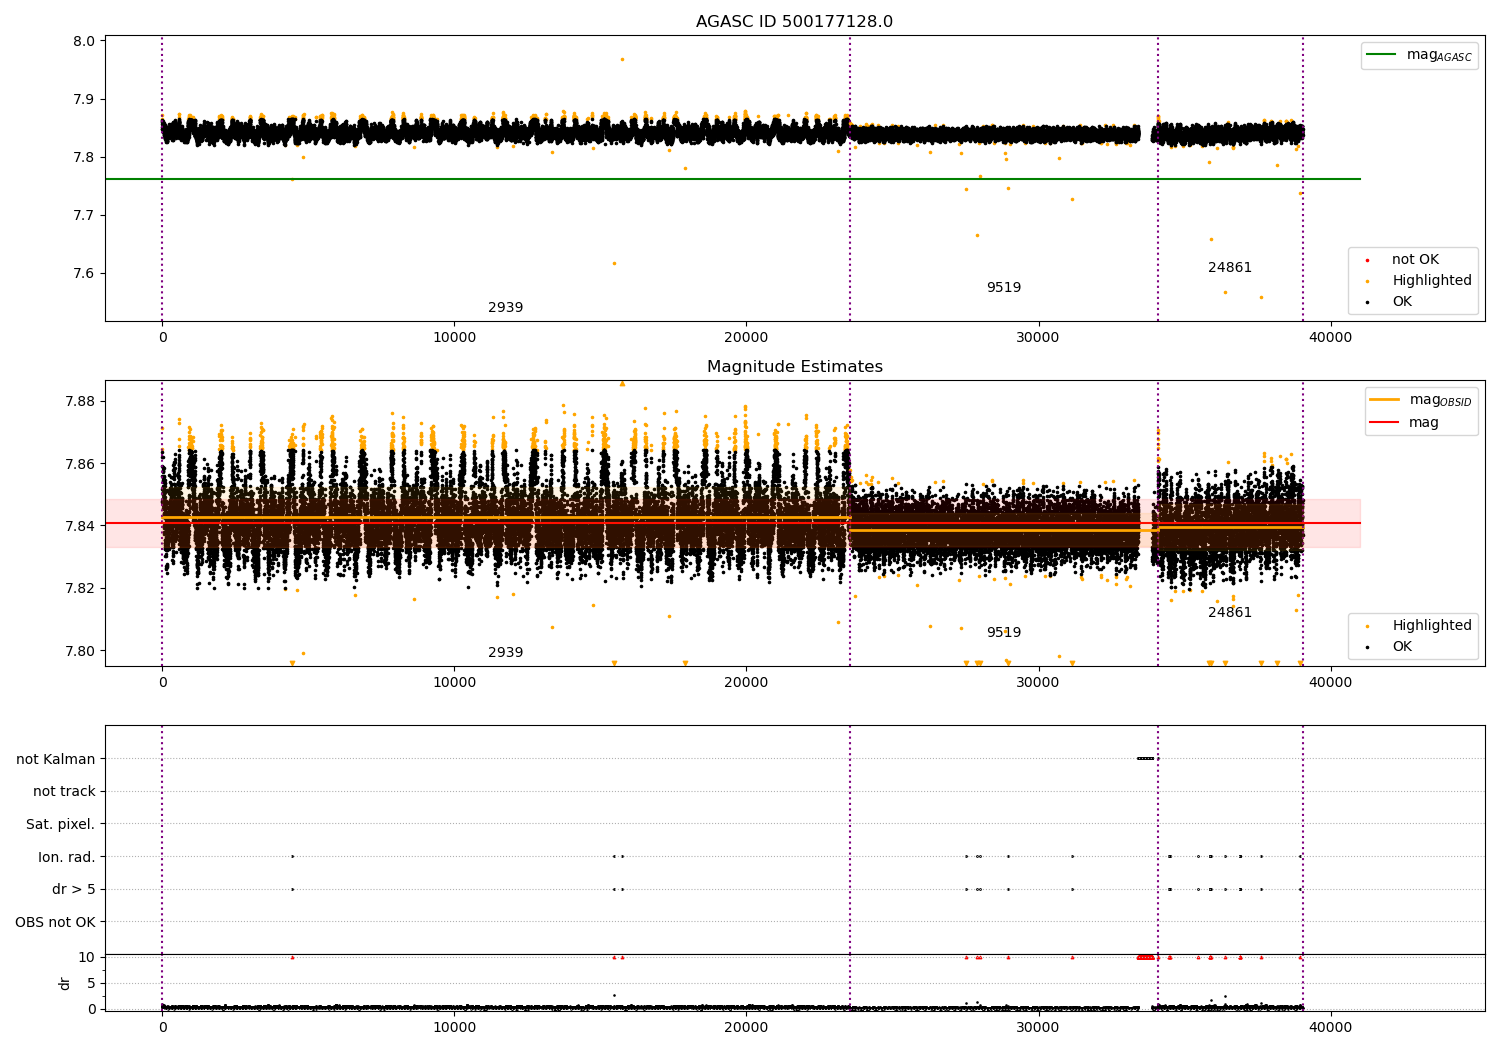Click the 'AGASC ID 500177128.0' plot title

794,22
